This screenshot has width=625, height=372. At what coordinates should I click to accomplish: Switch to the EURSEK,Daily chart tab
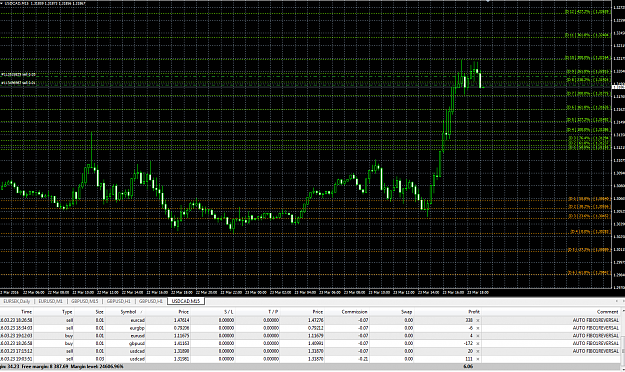[17, 301]
